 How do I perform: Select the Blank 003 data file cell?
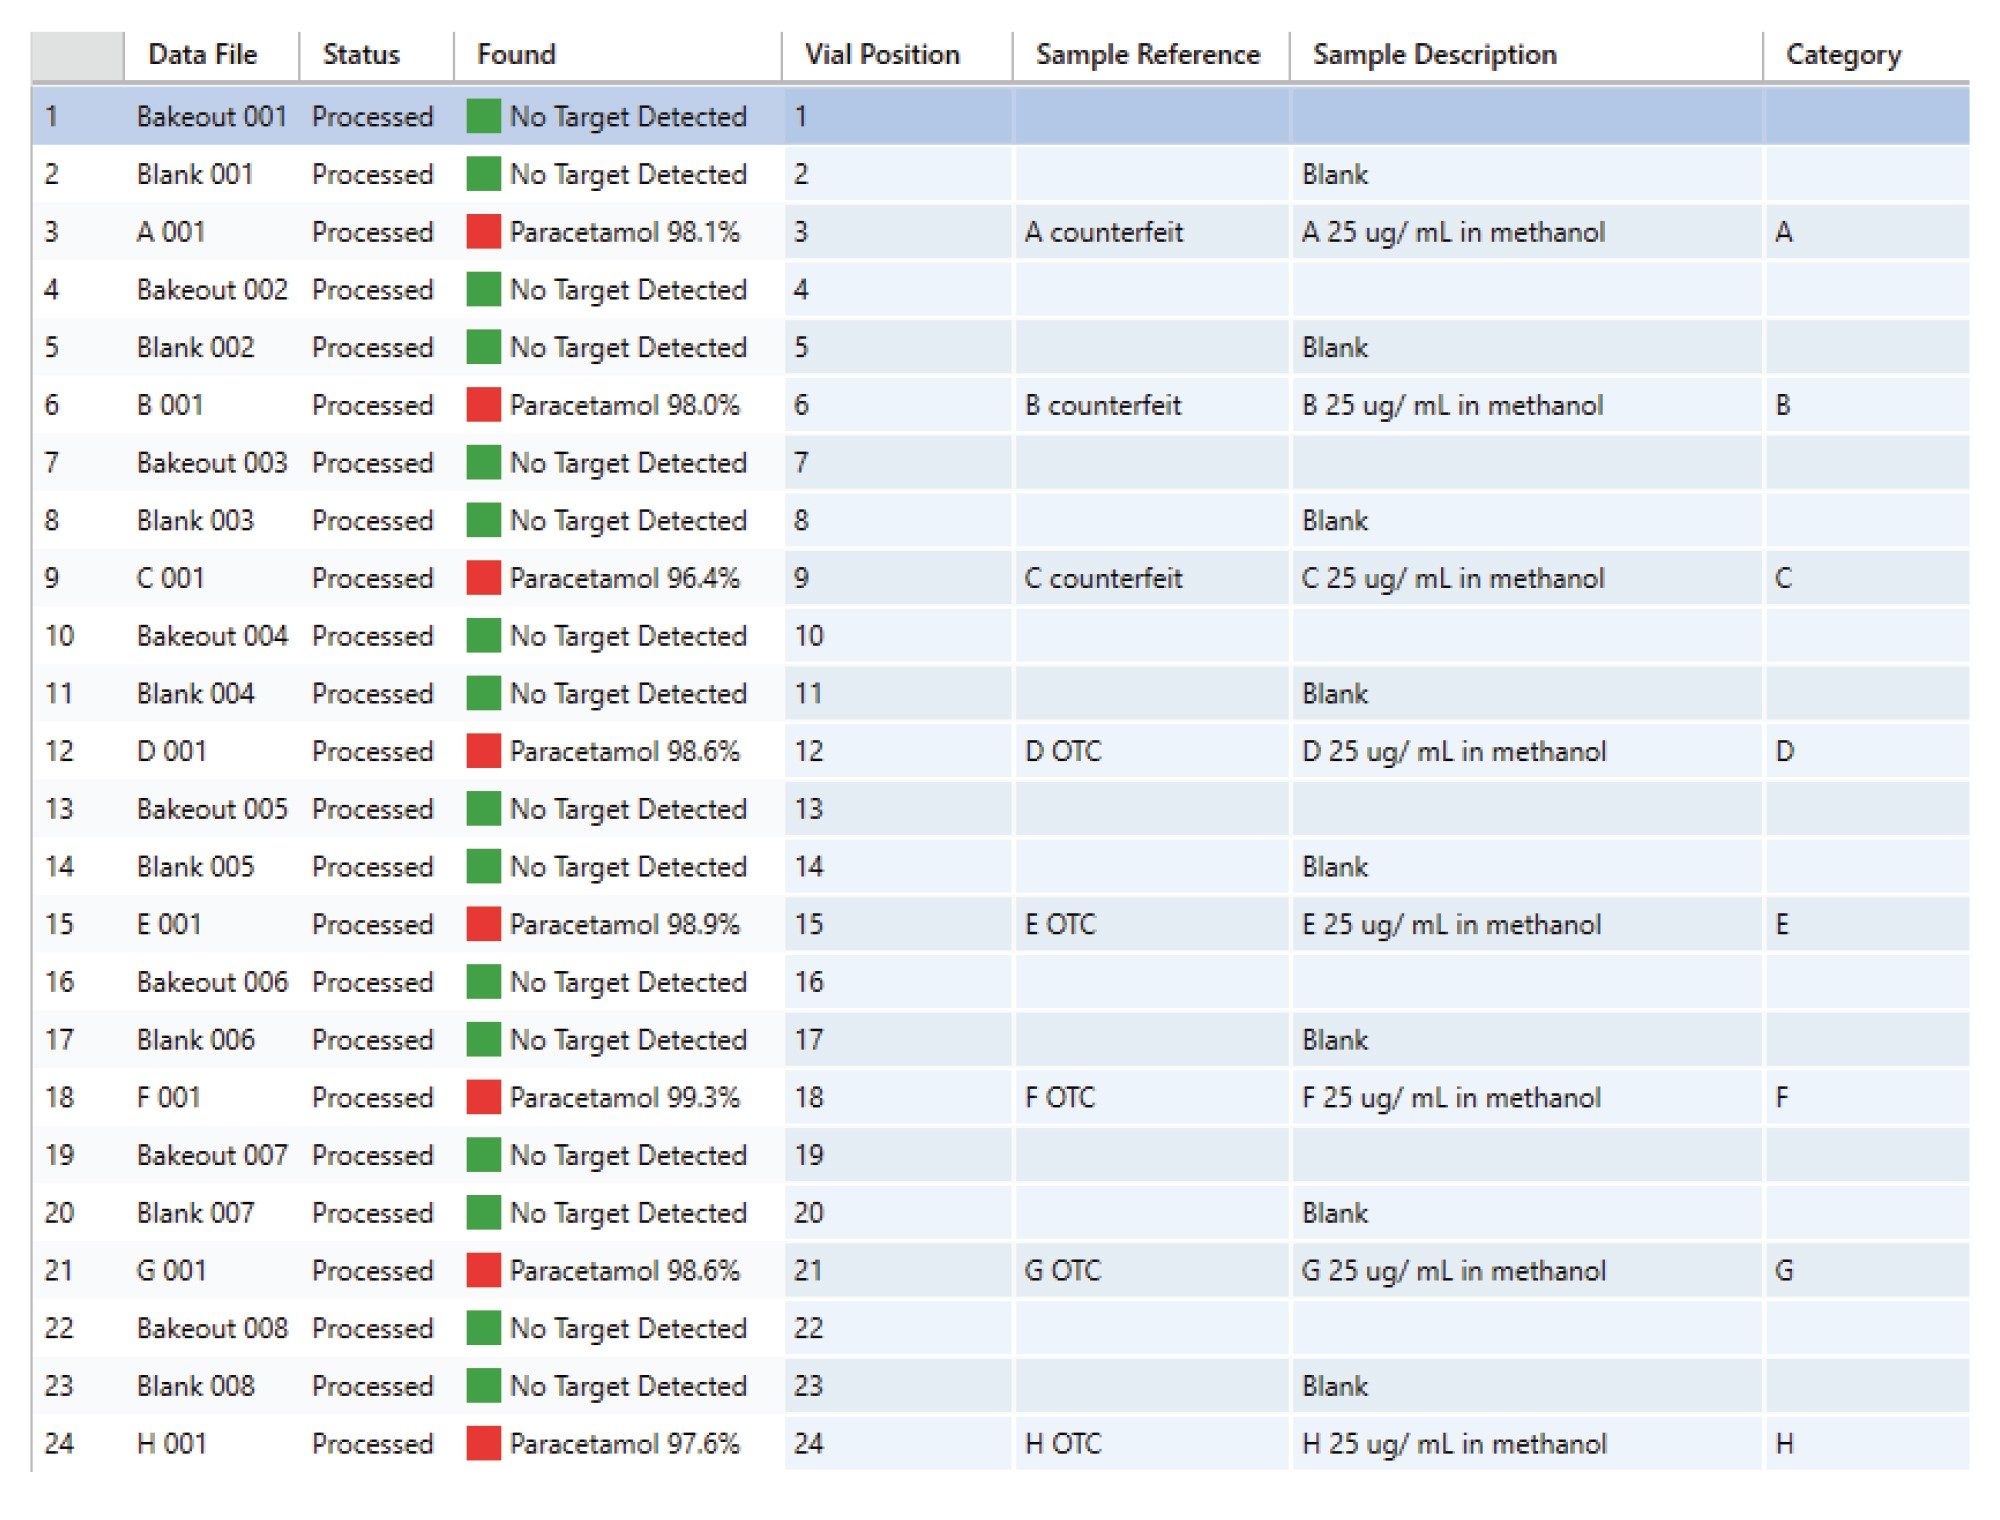[195, 520]
